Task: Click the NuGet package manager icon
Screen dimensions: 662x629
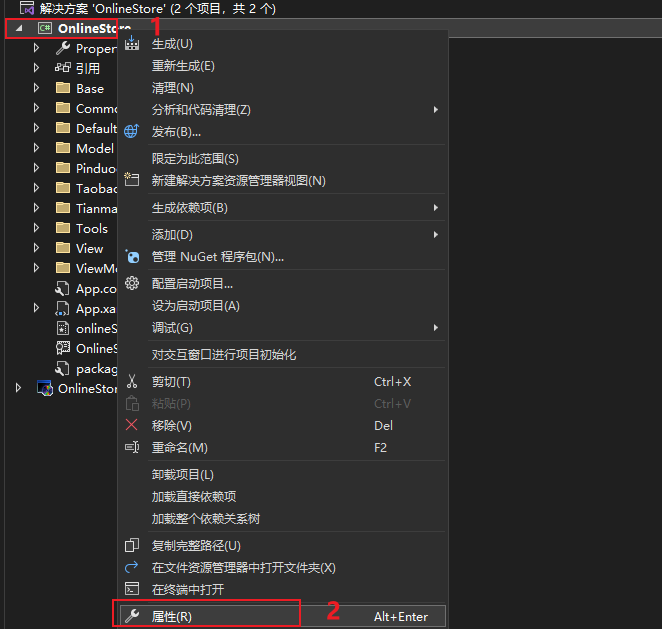Action: point(132,257)
